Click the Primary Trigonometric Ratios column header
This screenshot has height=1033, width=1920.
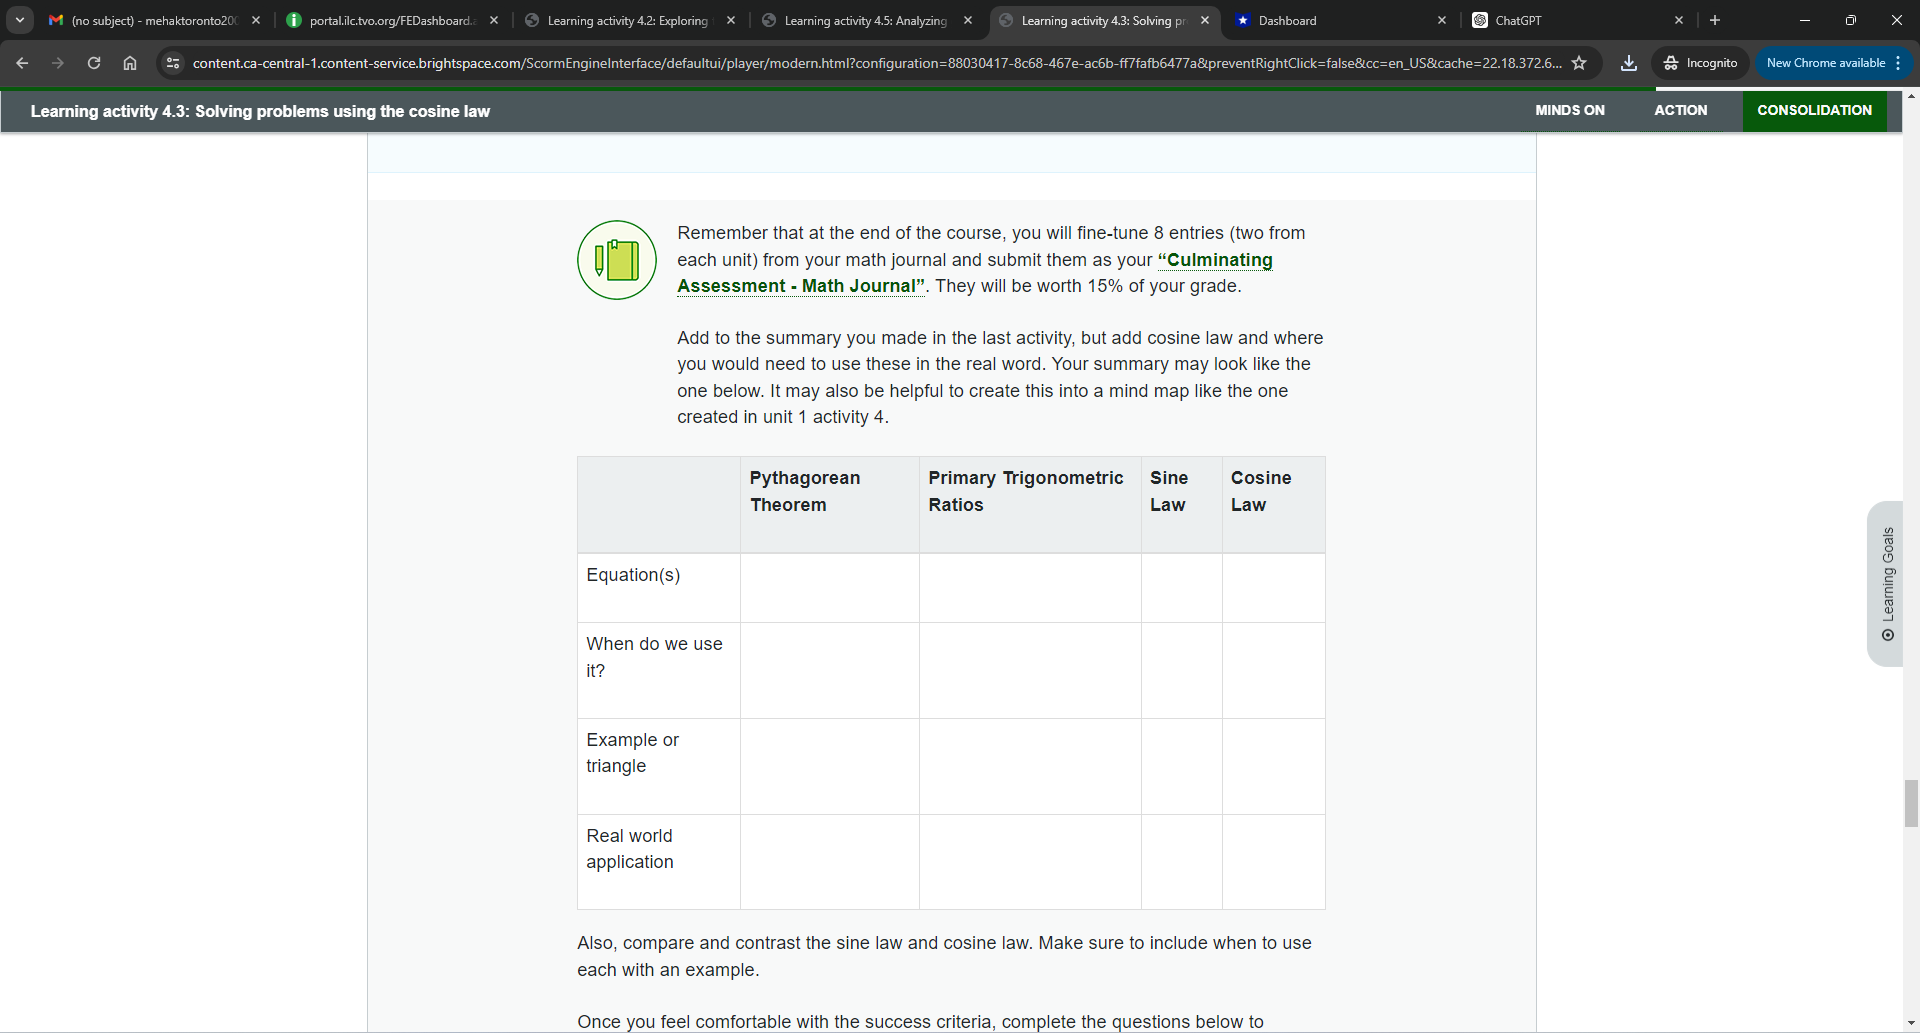[x=1030, y=505]
